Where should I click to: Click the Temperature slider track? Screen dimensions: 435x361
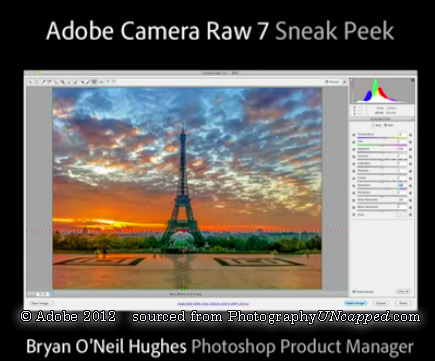[x=382, y=137]
